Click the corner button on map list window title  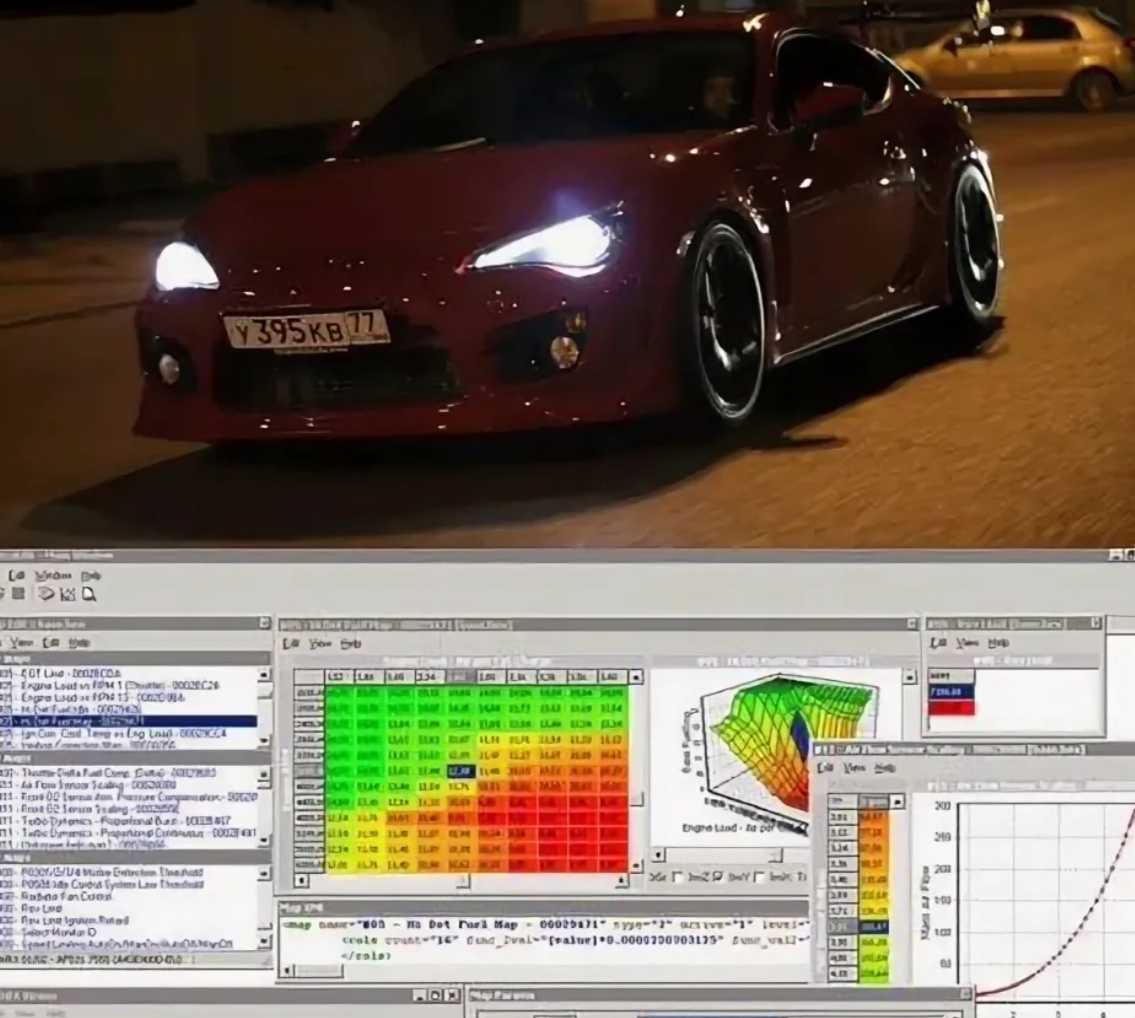[x=264, y=623]
